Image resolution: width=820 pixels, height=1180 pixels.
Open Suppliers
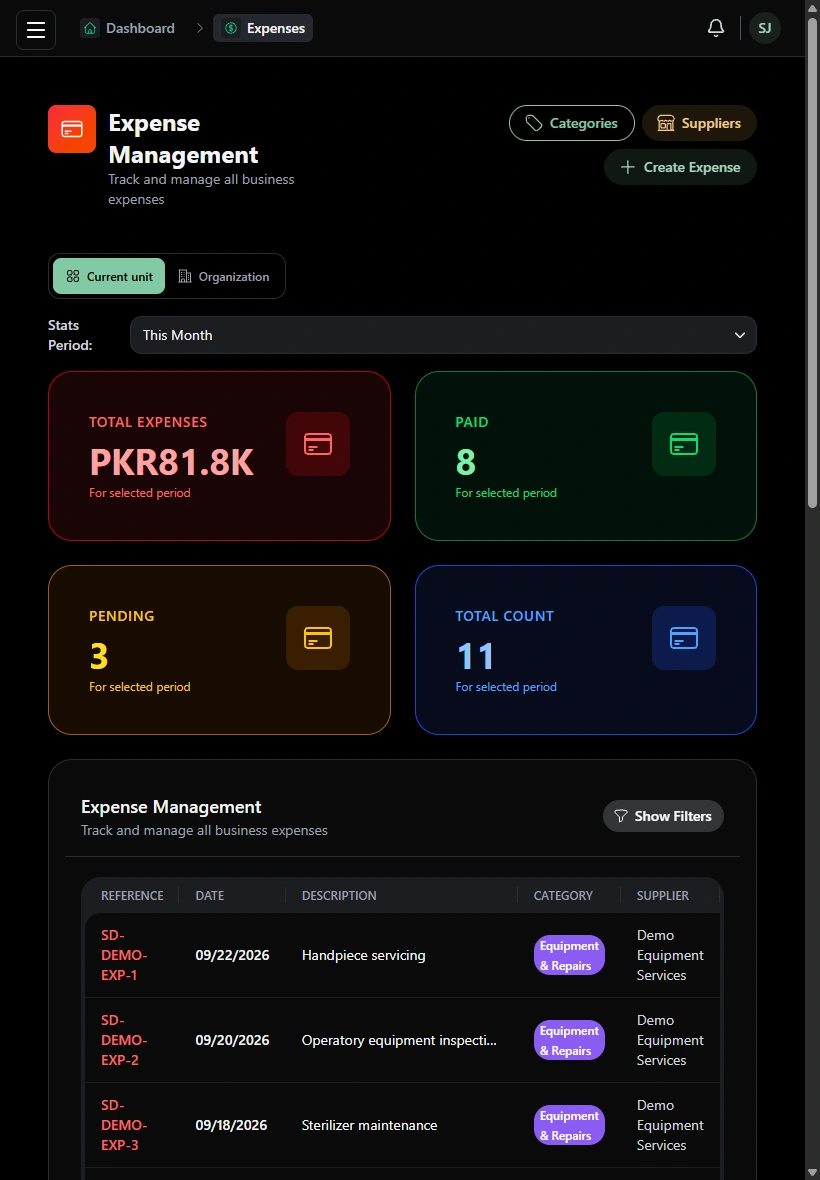click(x=699, y=123)
